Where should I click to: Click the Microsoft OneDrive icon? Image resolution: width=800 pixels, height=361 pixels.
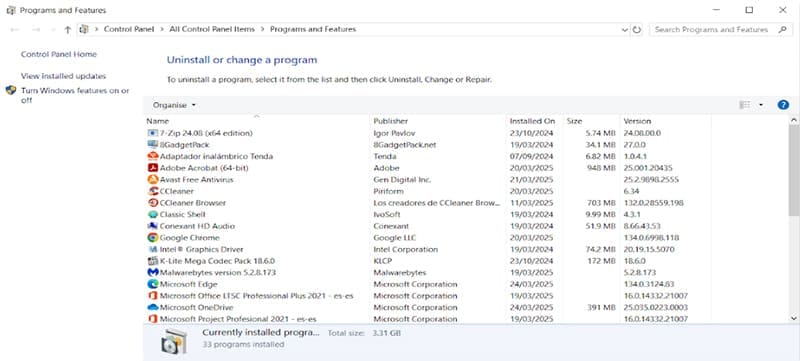(x=153, y=307)
